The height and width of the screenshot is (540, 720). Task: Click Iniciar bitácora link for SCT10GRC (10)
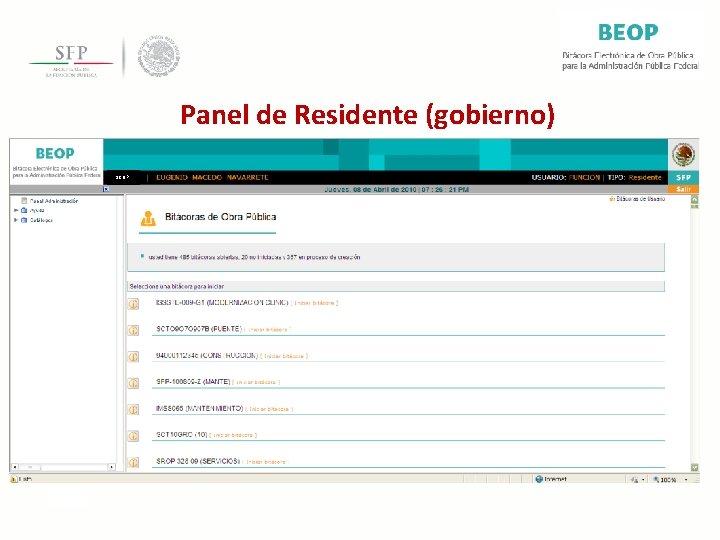tap(233, 435)
